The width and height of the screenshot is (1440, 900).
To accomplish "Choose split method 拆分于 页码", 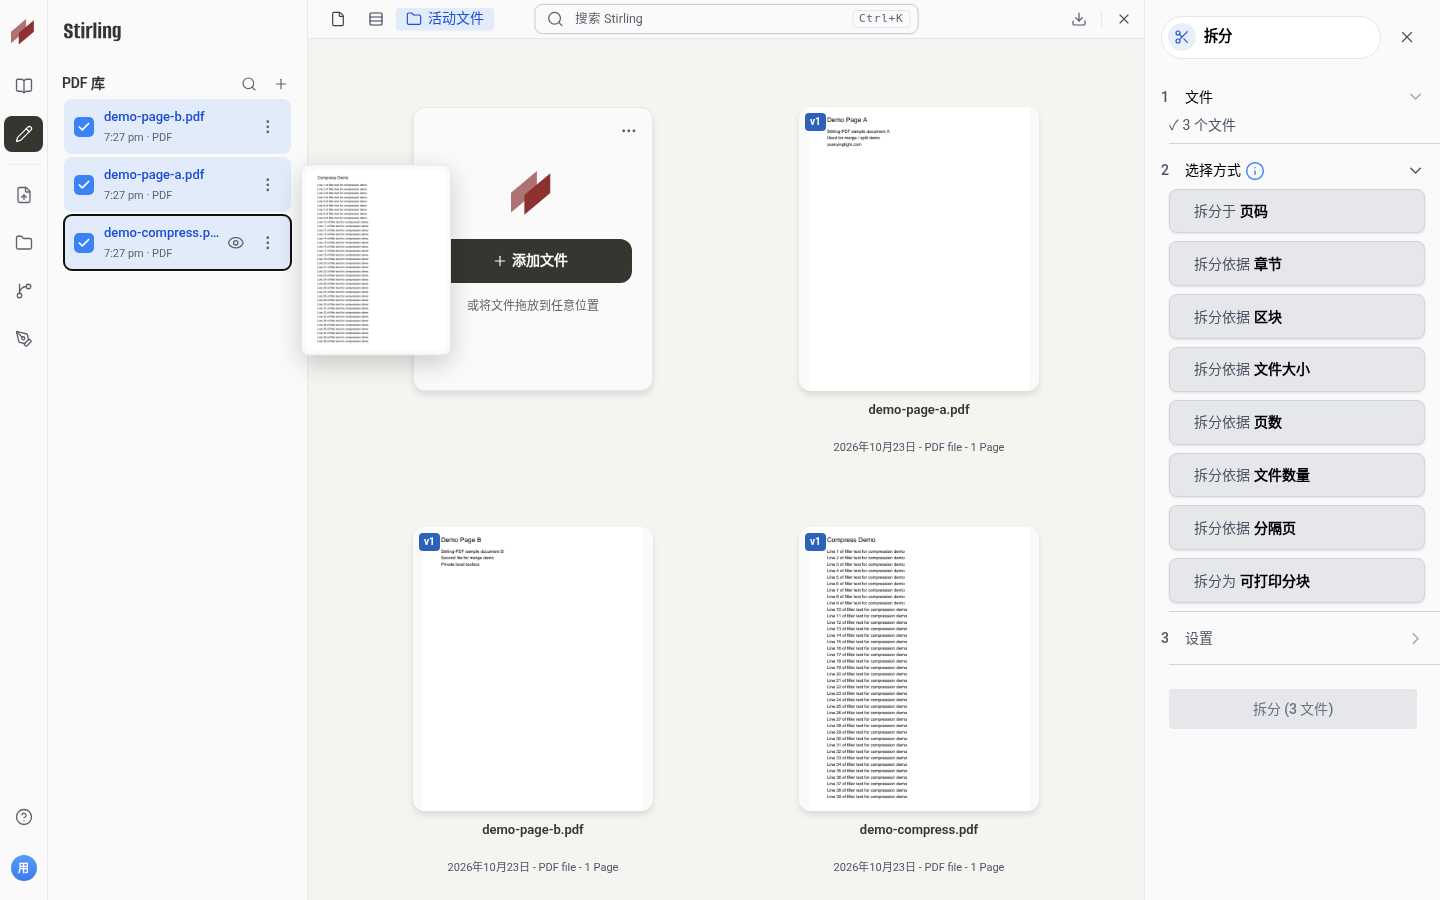I will (x=1297, y=212).
